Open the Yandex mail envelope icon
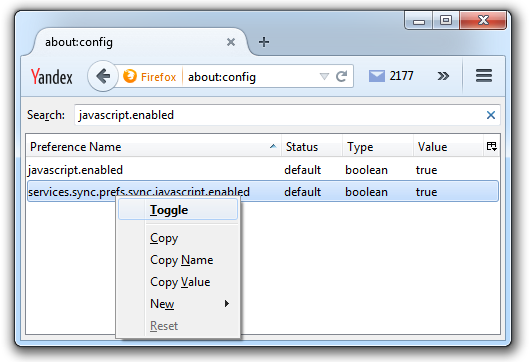The image size is (529, 362). click(377, 76)
